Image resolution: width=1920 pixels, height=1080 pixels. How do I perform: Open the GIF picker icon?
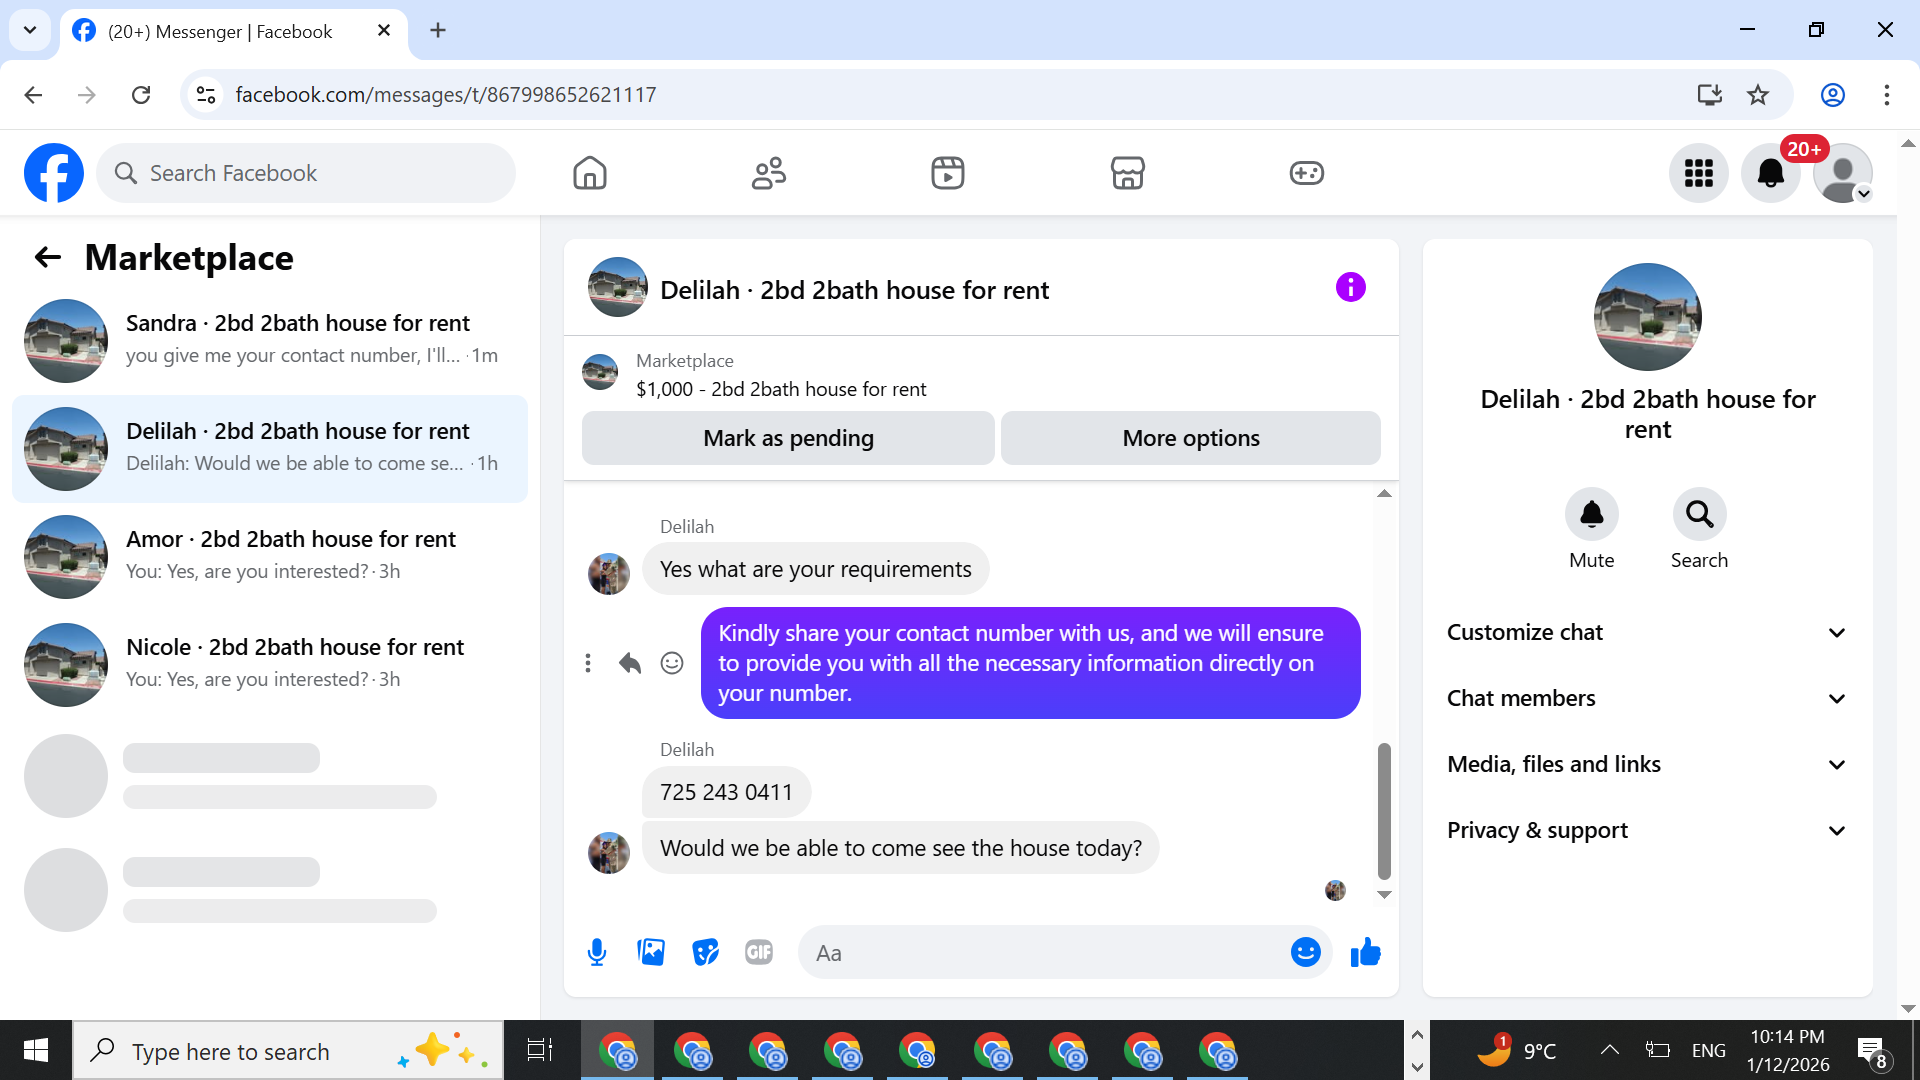[x=759, y=952]
